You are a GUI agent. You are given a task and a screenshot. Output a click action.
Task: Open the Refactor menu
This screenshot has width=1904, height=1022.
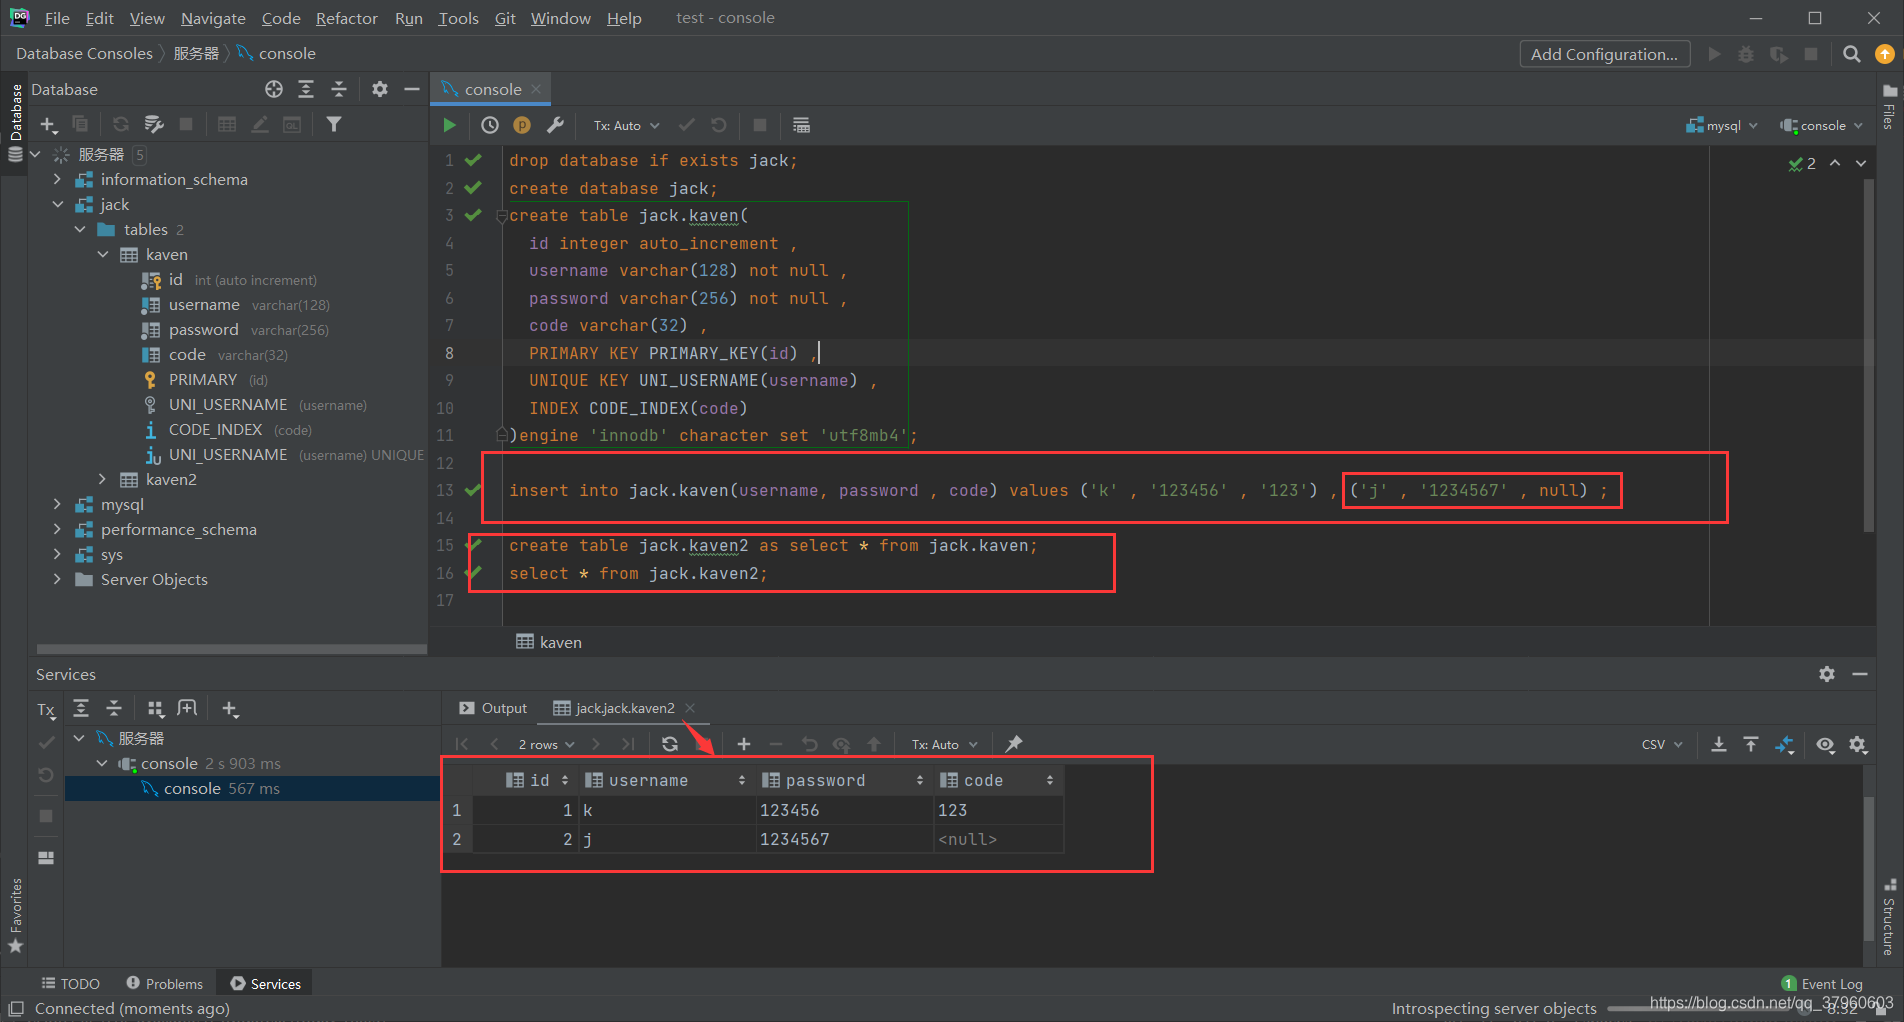click(346, 18)
